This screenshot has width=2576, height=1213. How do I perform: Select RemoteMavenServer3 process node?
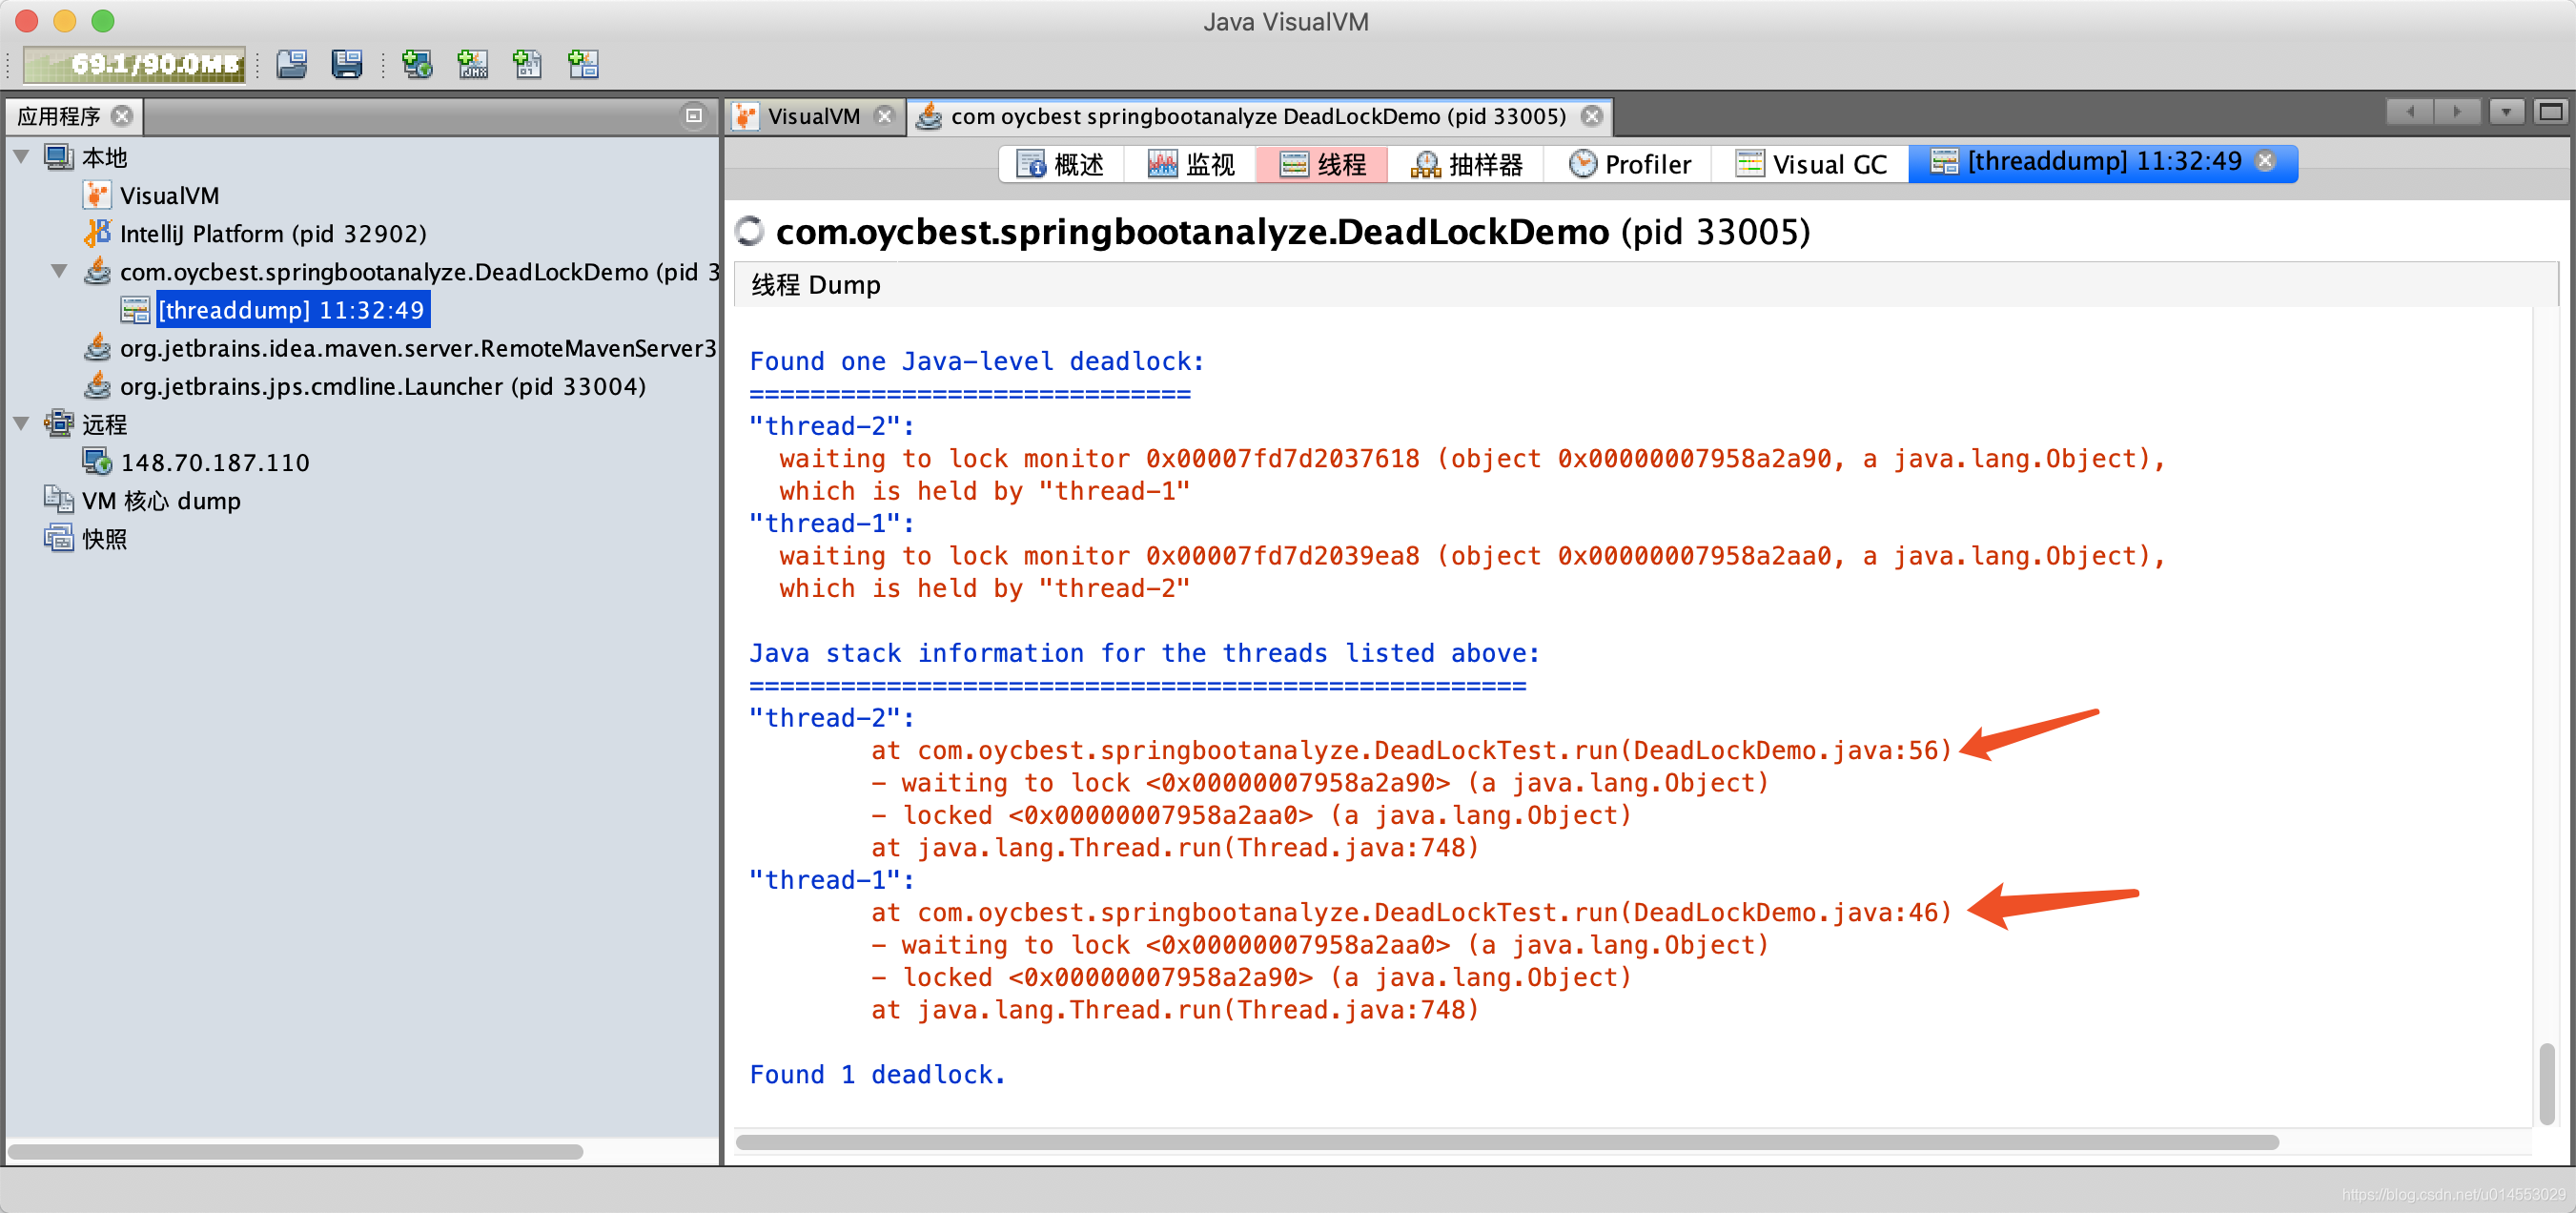coord(418,347)
